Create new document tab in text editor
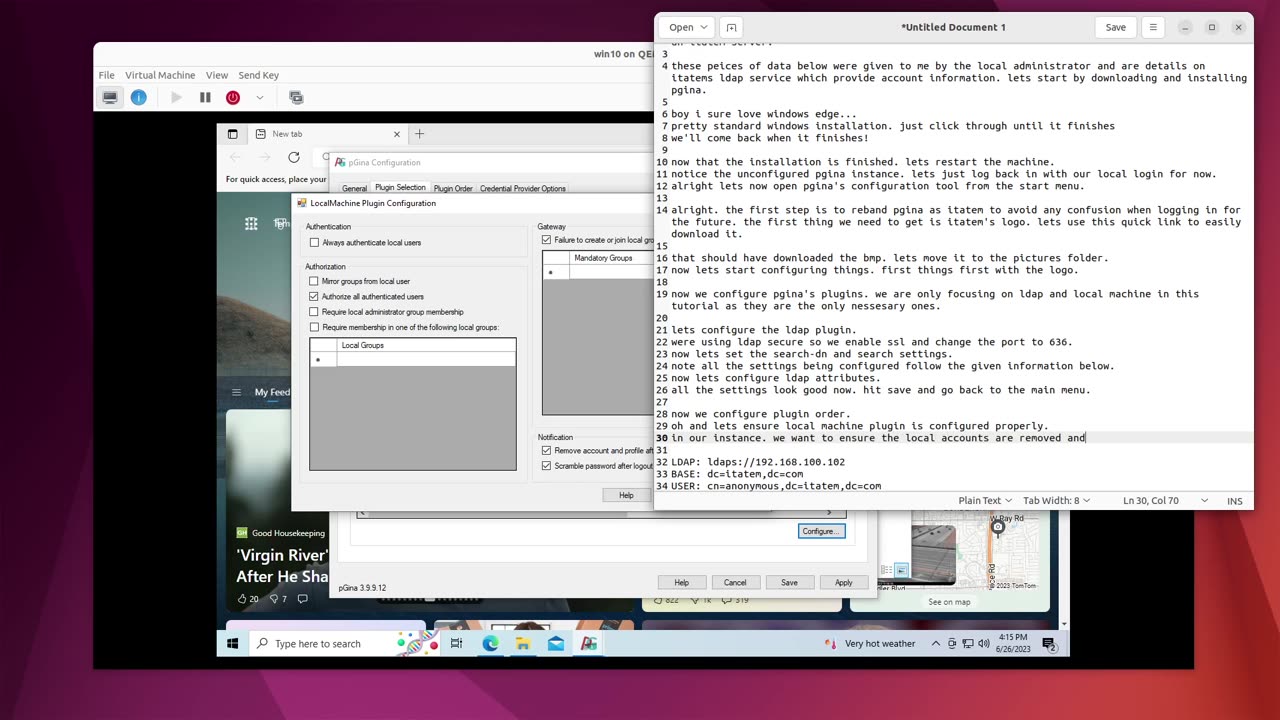1280x720 pixels. [x=731, y=28]
